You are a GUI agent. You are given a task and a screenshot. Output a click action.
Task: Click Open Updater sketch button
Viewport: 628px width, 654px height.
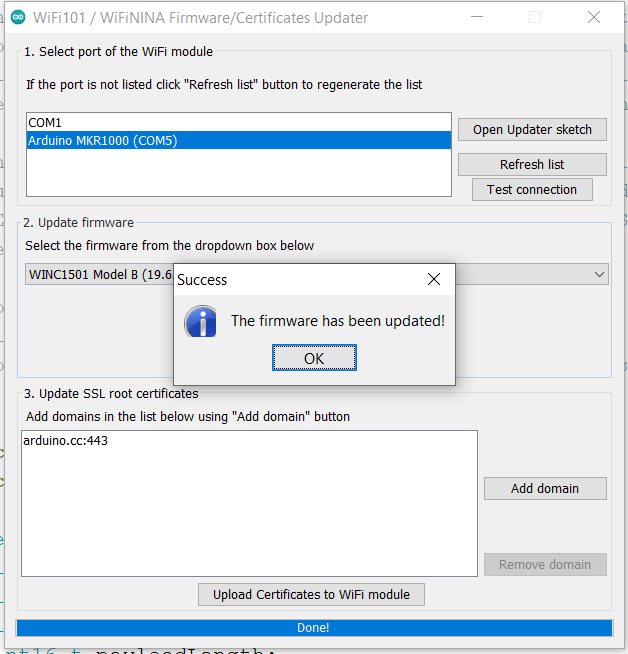pyautogui.click(x=532, y=130)
